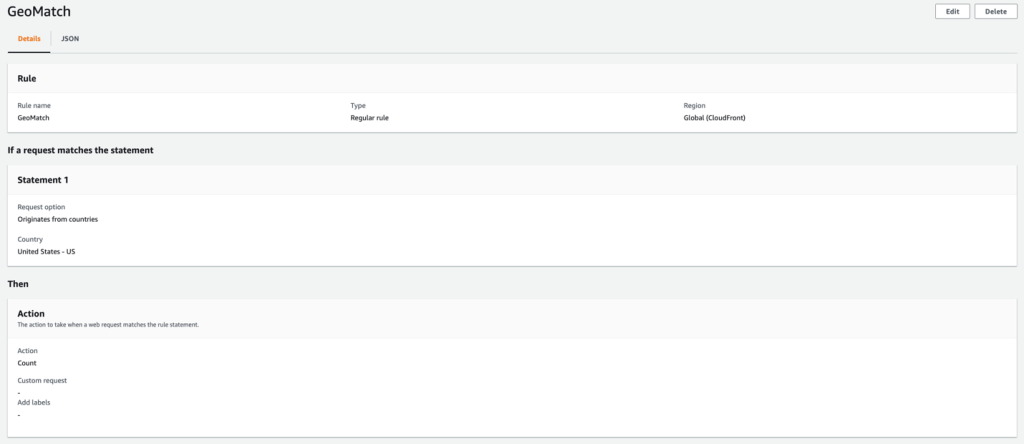
Task: Click the Edit button
Action: point(952,11)
